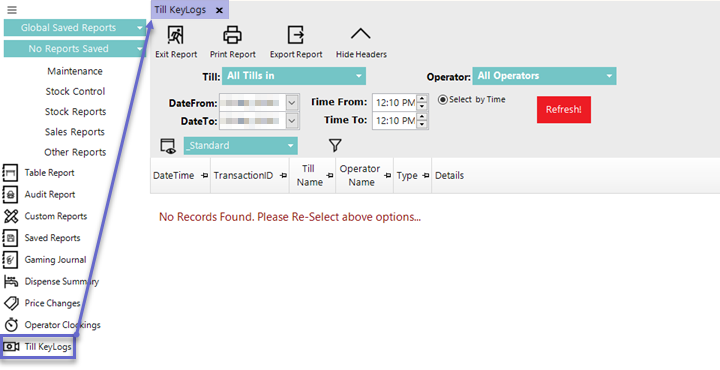Toggle Select by Time radio button

[443, 99]
